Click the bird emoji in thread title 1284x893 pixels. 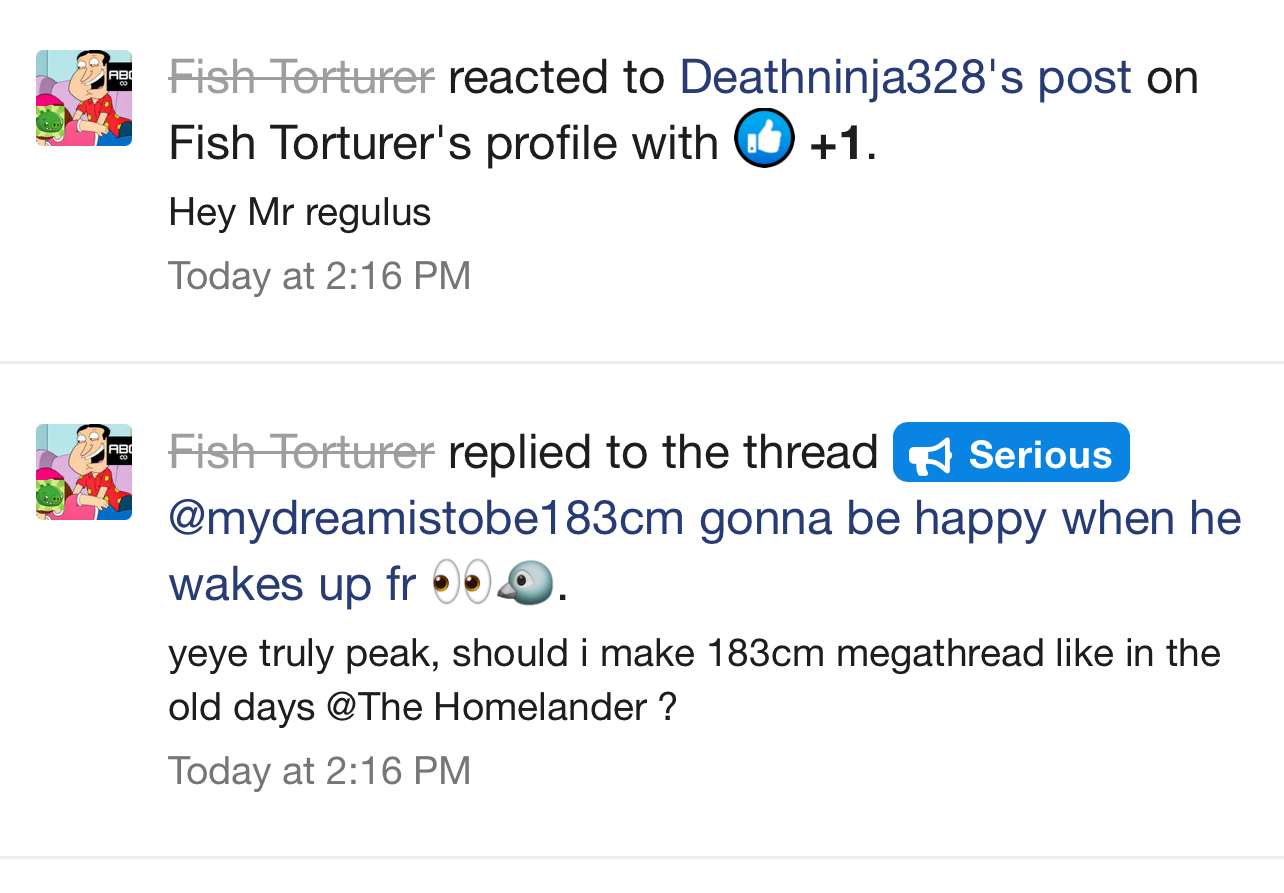click(x=526, y=582)
